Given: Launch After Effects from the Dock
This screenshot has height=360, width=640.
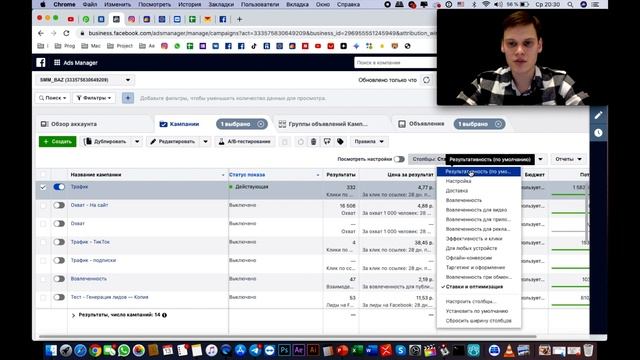Looking at the screenshot, I should tap(298, 350).
